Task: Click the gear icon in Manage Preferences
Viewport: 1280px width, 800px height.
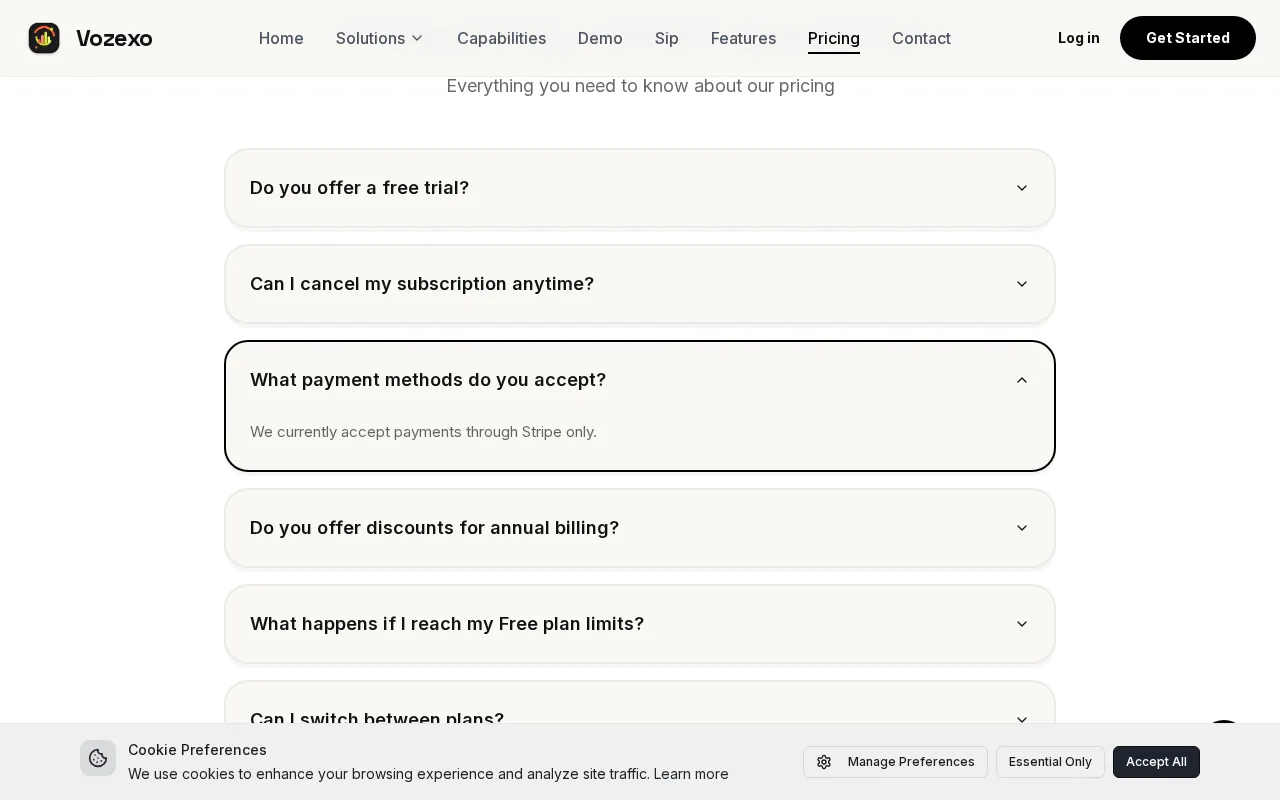Action: tap(824, 762)
